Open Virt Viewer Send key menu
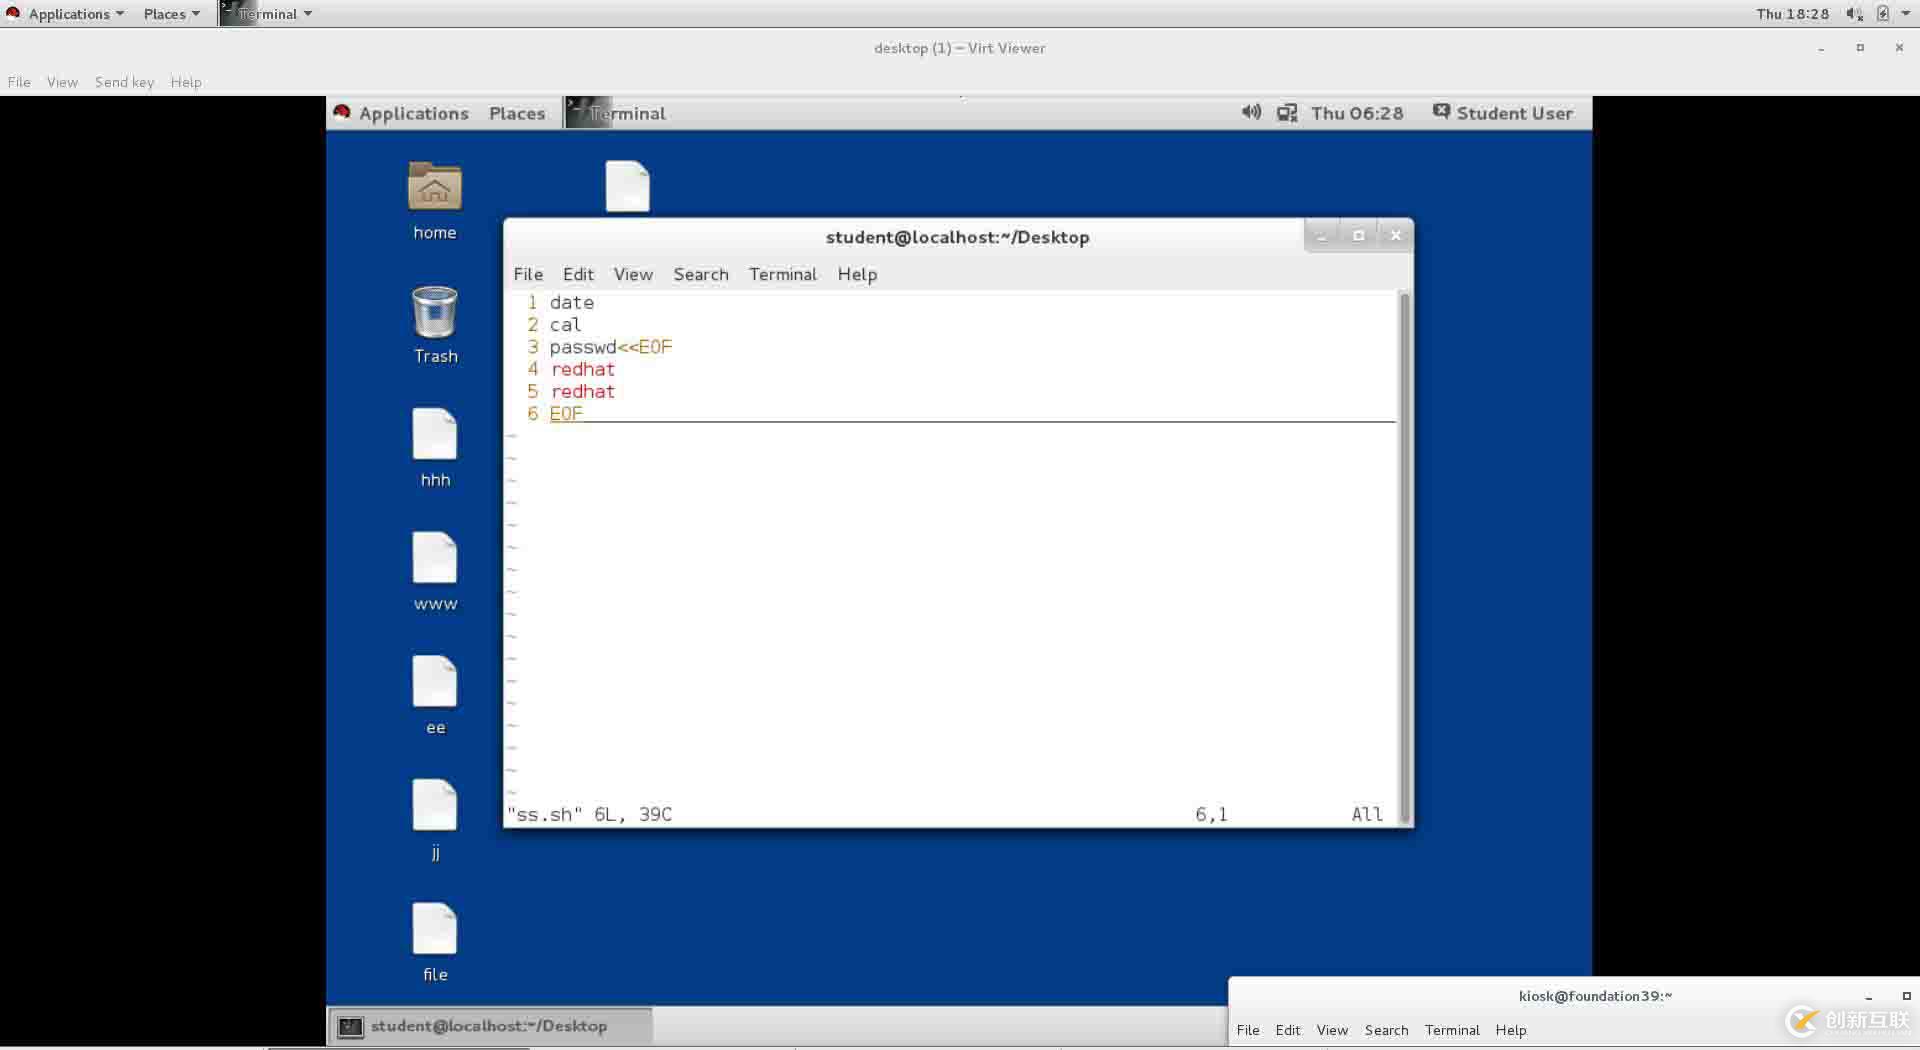 click(124, 82)
